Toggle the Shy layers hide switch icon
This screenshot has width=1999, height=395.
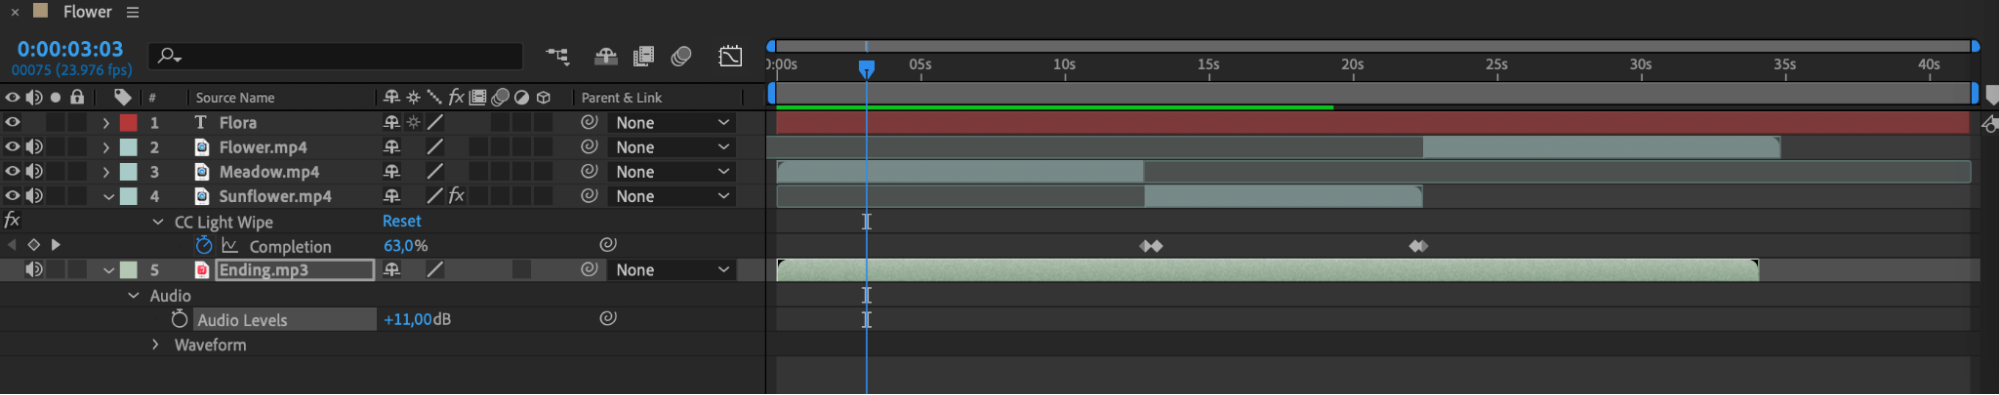point(606,56)
